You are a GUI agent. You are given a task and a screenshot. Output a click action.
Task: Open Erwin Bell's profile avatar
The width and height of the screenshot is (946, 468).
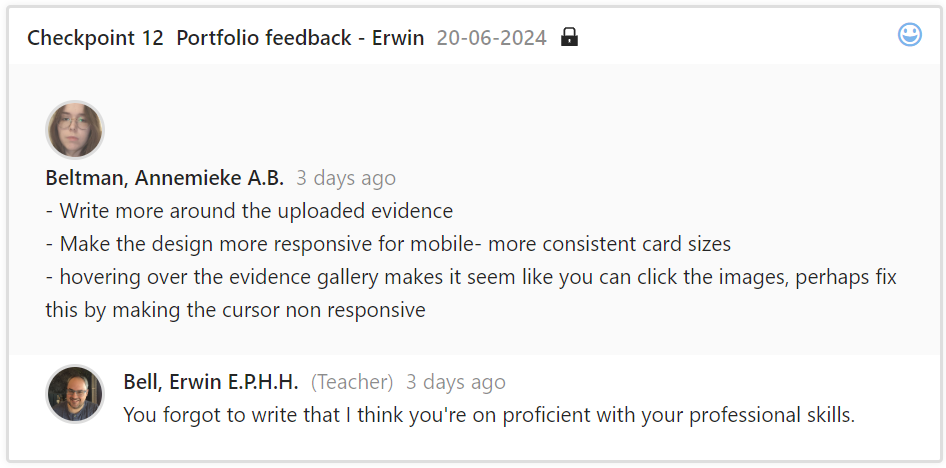point(75,393)
